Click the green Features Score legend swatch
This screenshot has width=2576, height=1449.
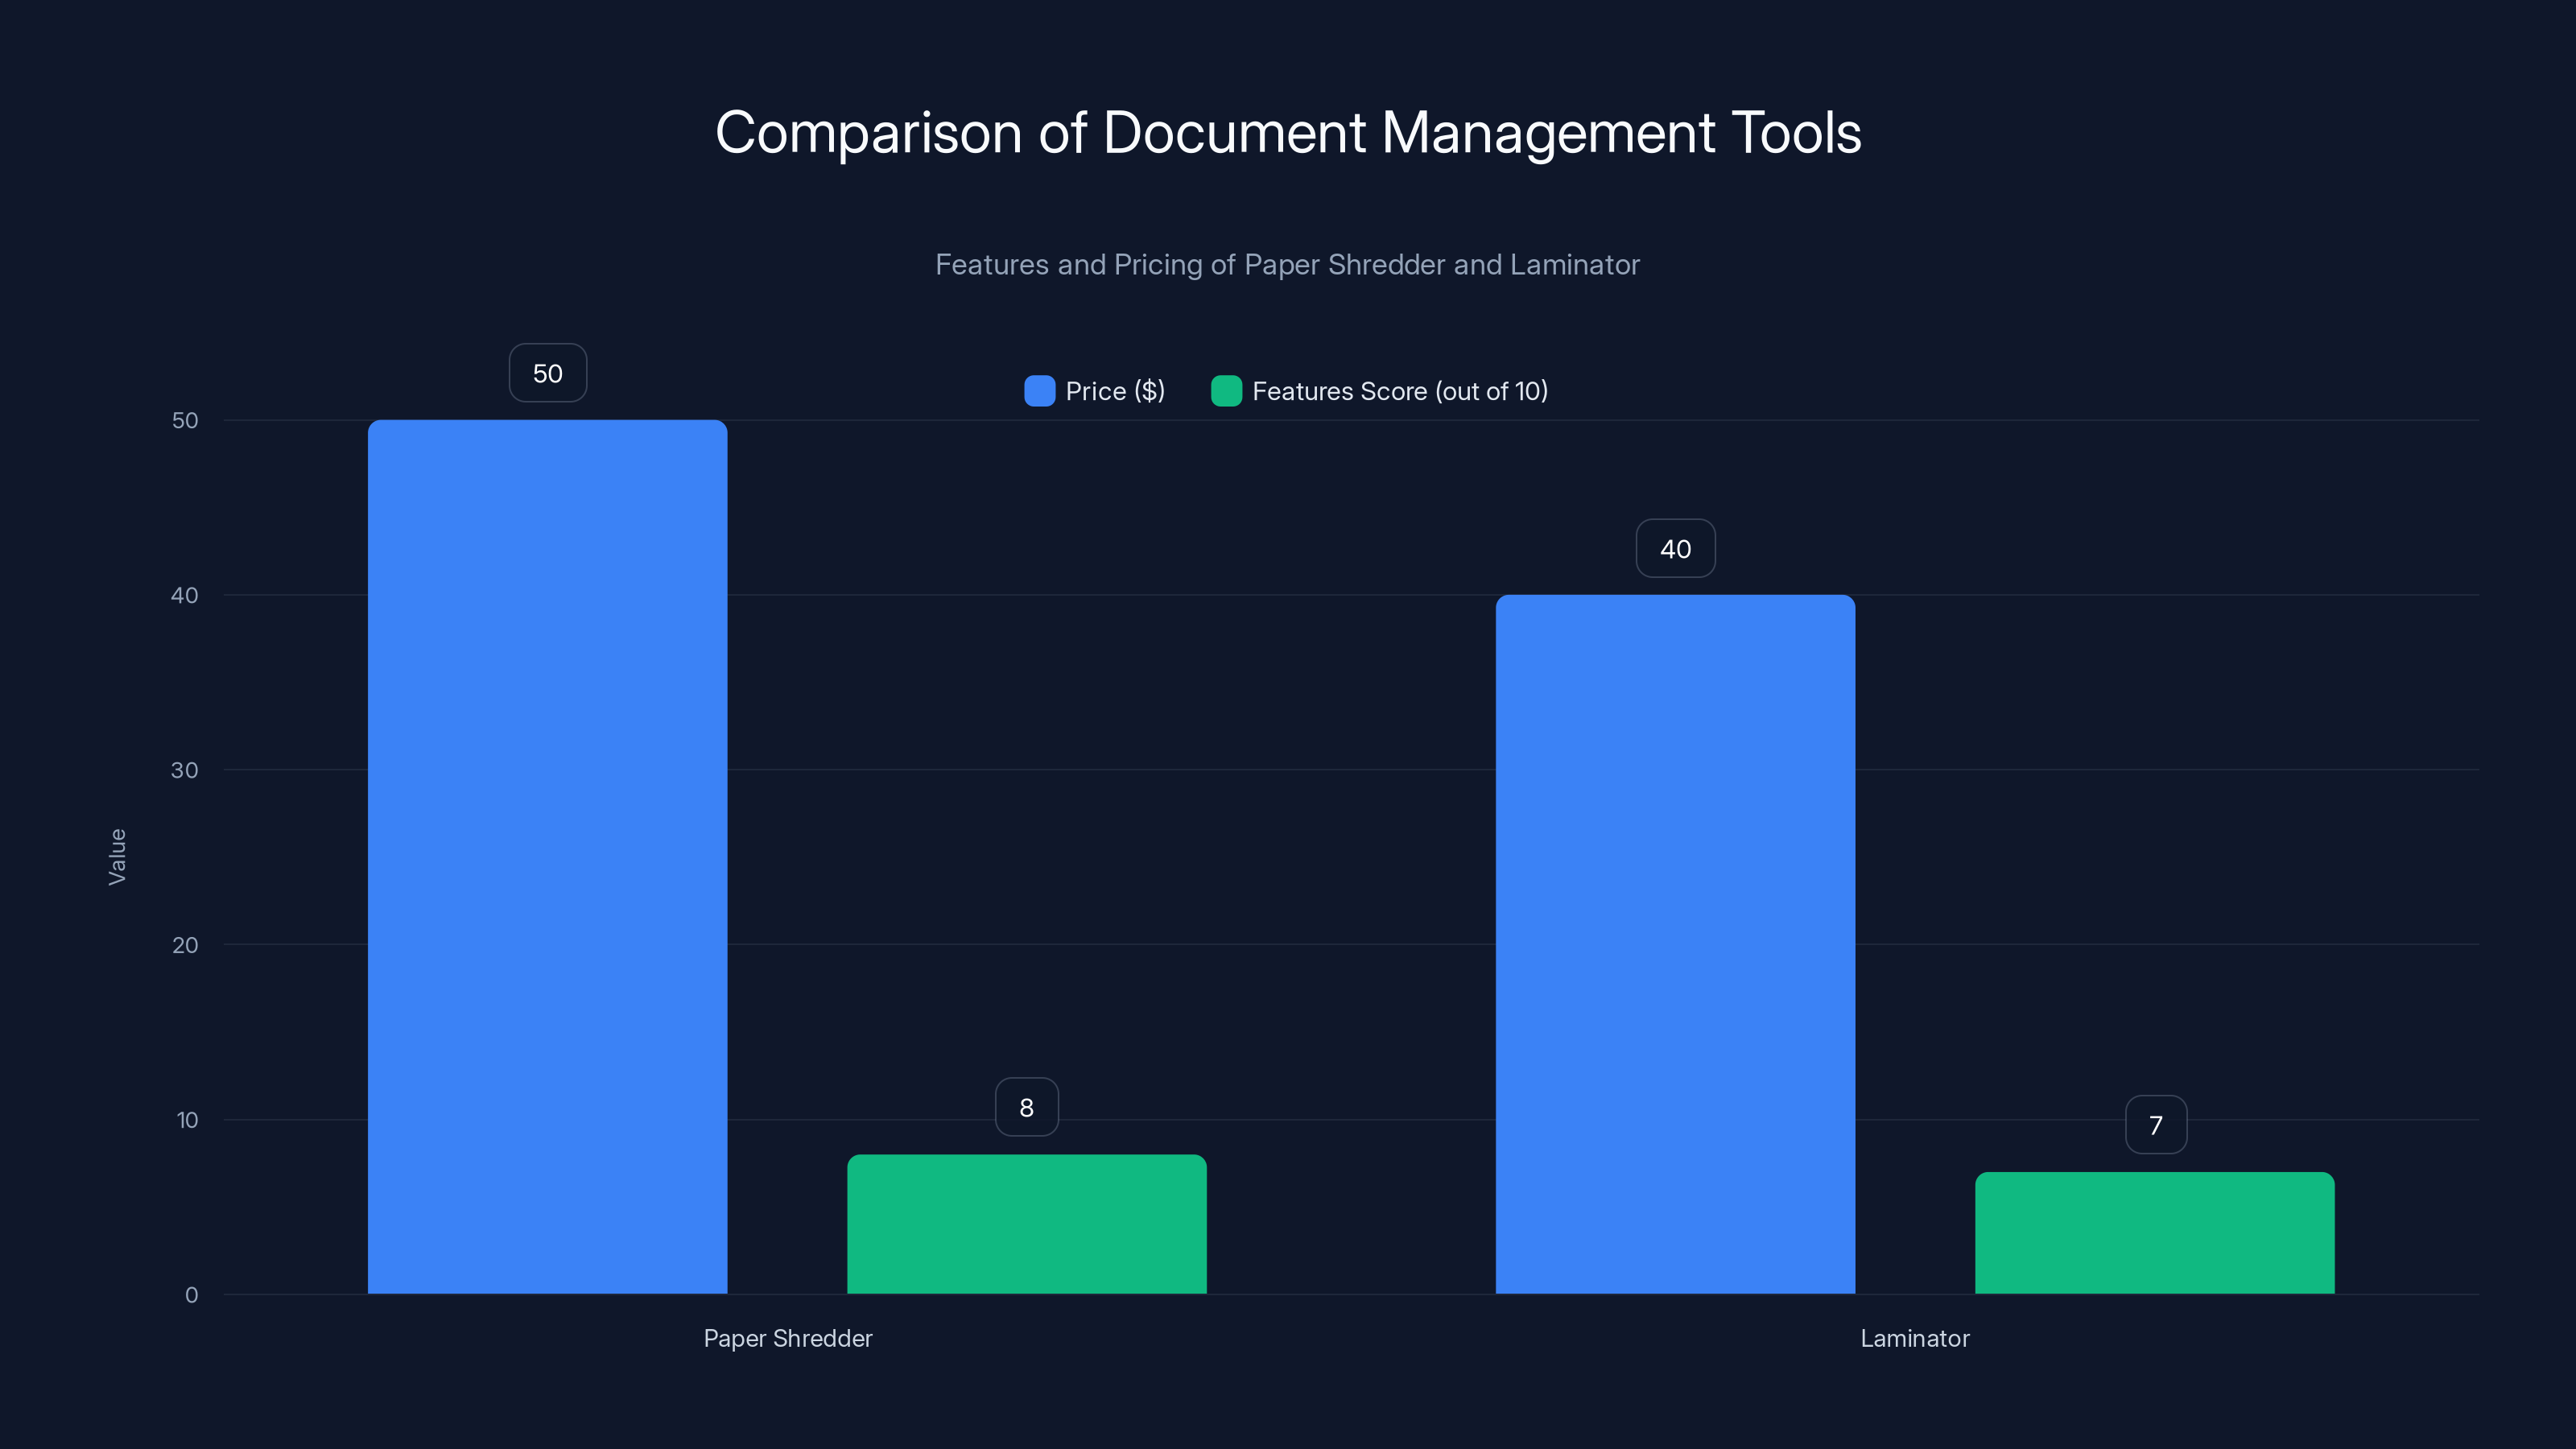[x=1226, y=391]
